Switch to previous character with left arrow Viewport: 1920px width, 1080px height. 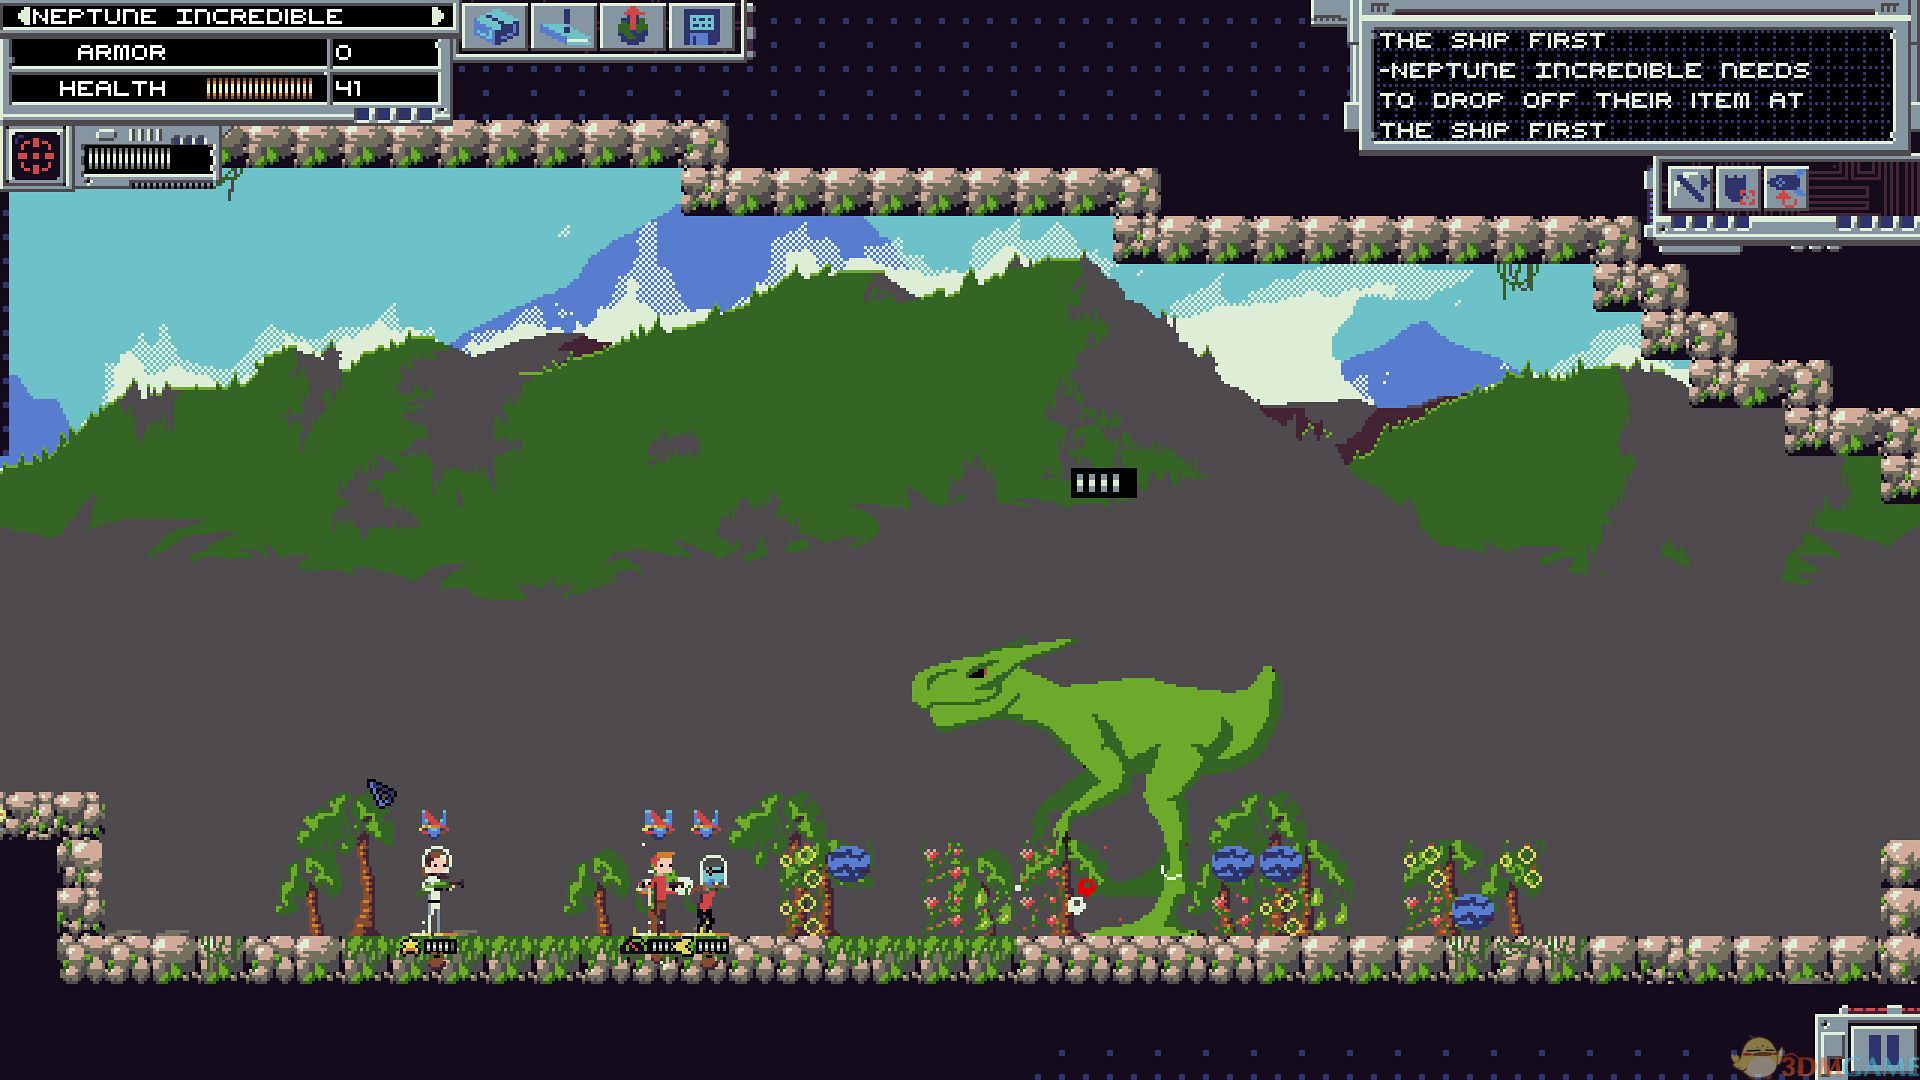(23, 16)
